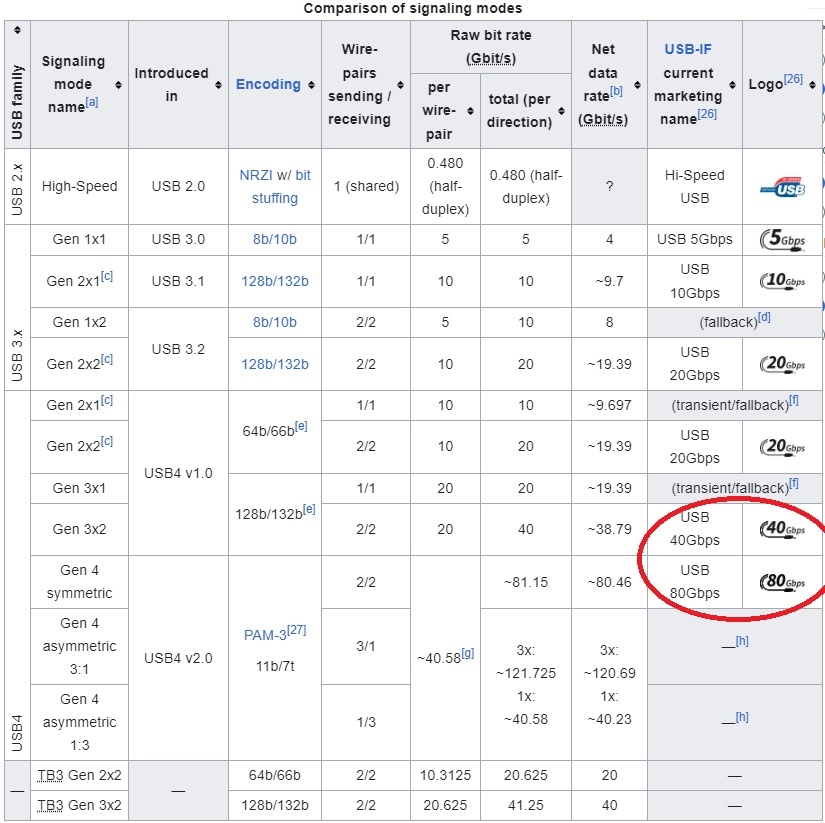Follow the NRZI encoding link
Viewport: 825px width, 823px height.
(x=256, y=175)
